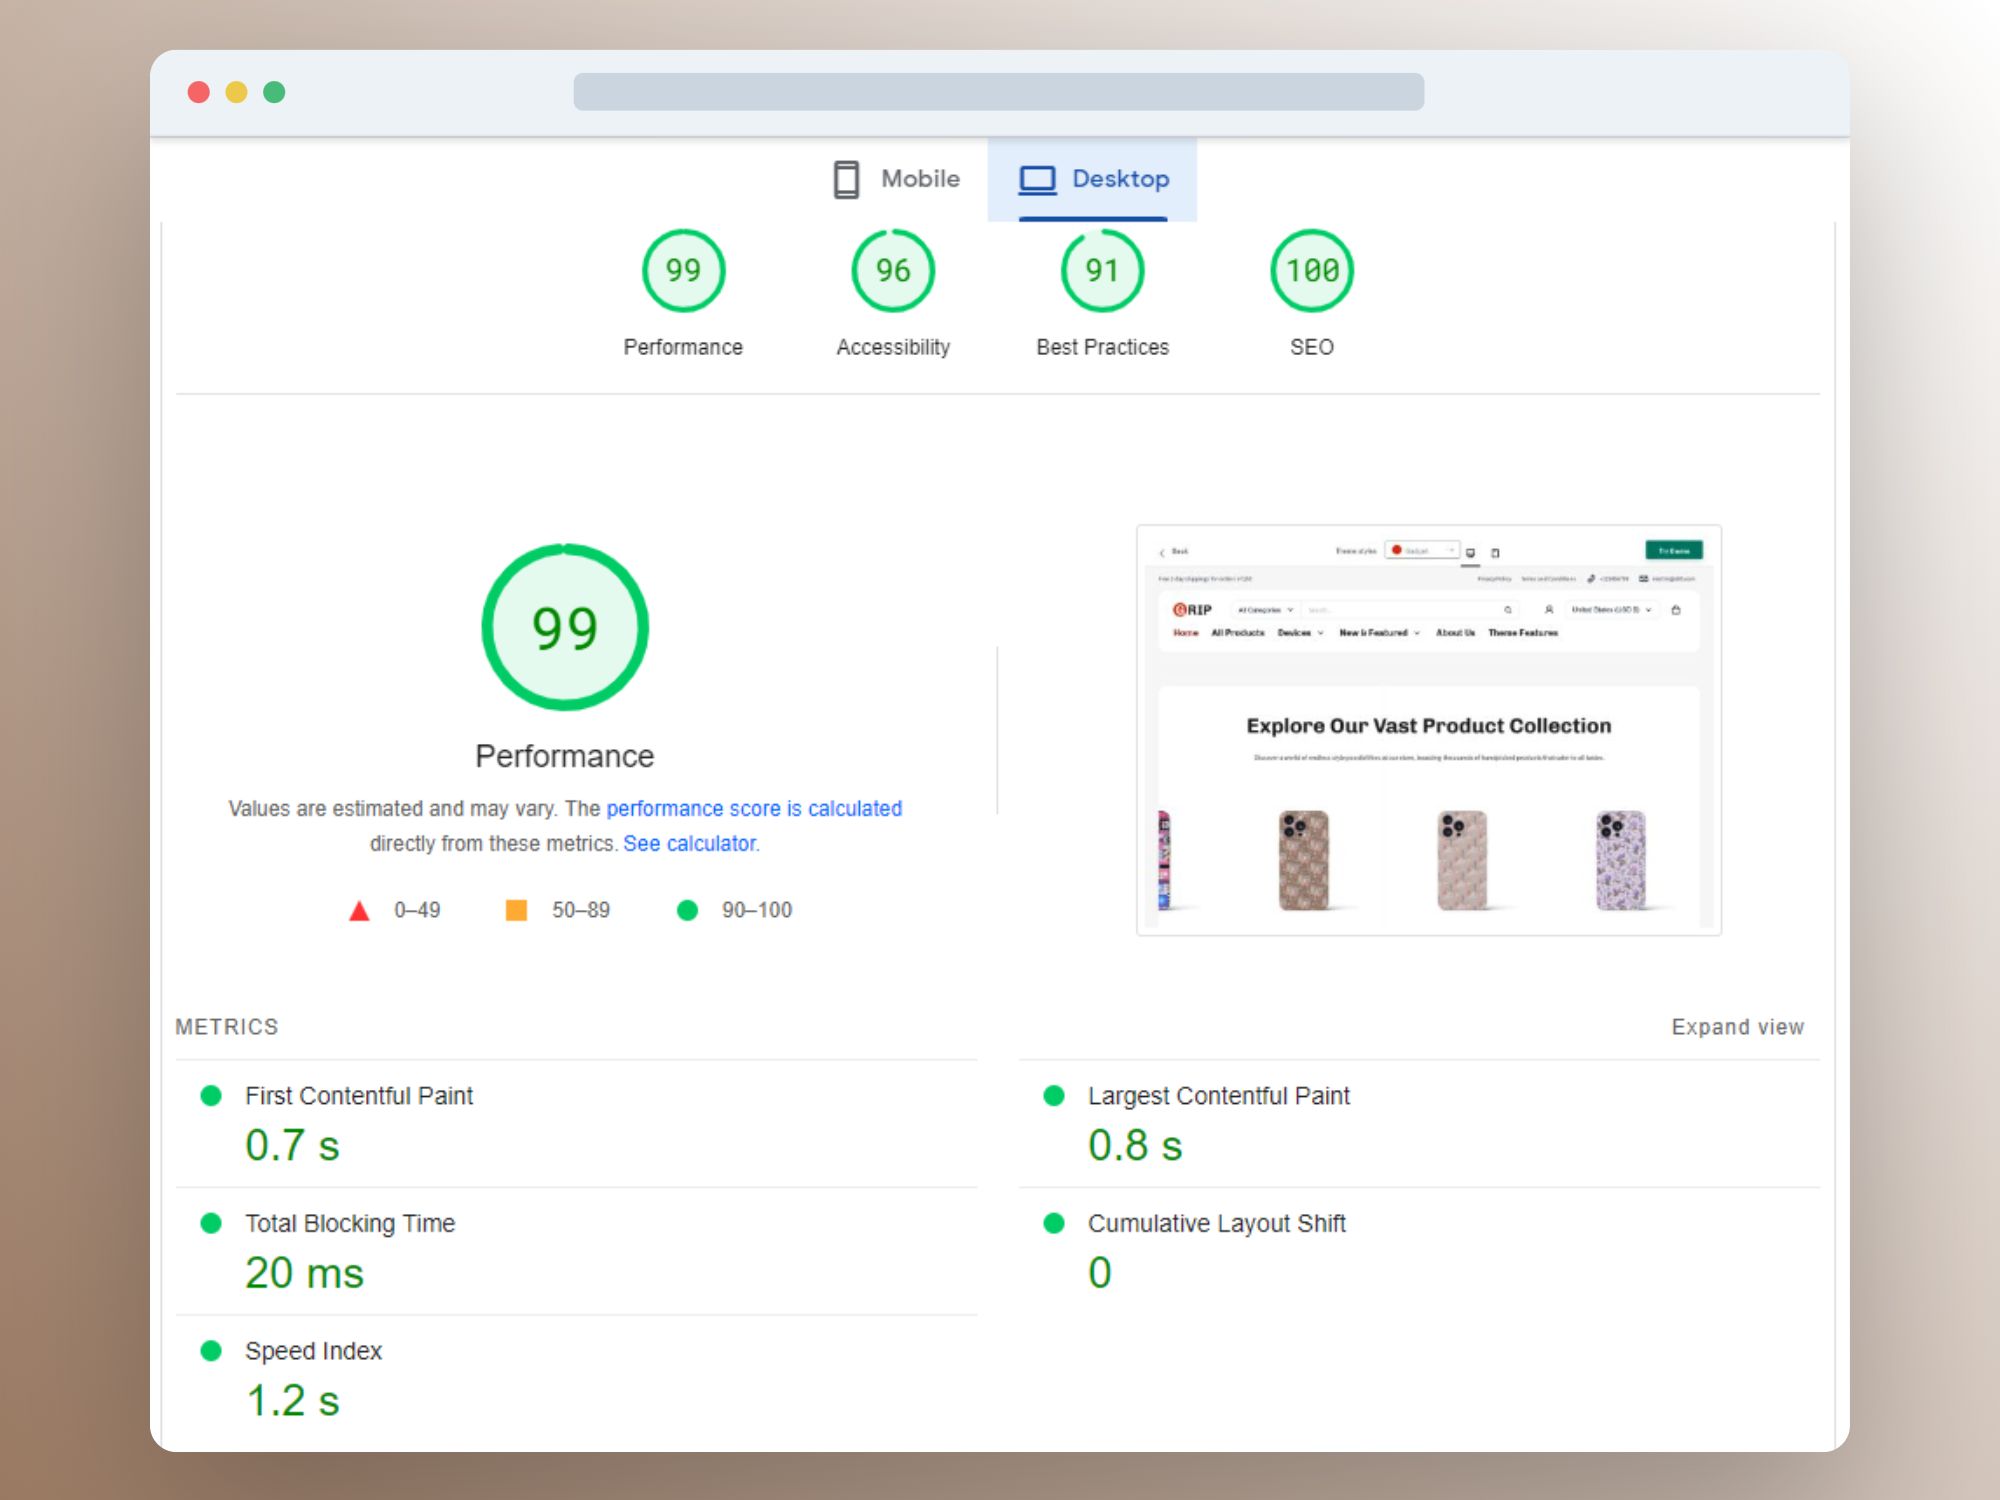Screen dimensions: 2000x1500
Task: Click the yellow minimize window button
Action: [x=236, y=92]
